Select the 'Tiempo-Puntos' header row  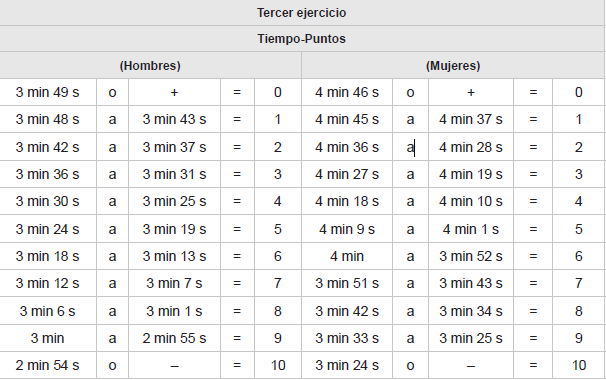[302, 39]
